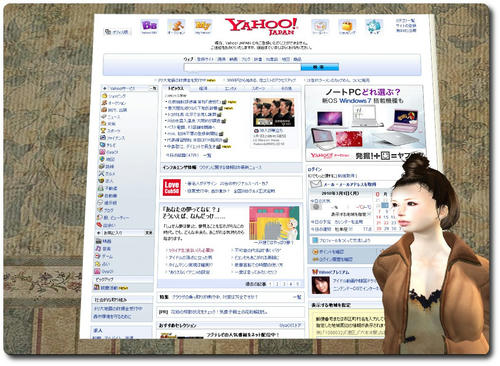Open 占い icon in favorites list
Viewport: 500px width, 366px height.
[98, 264]
